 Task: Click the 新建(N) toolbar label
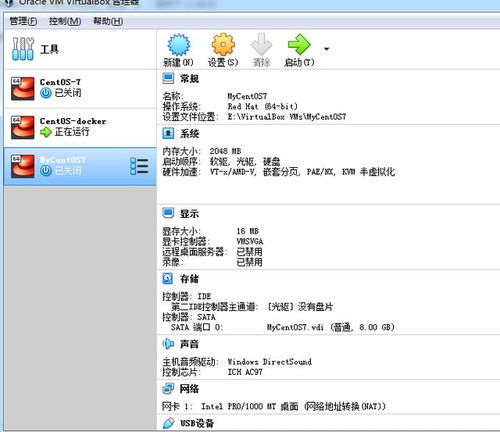tap(178, 62)
